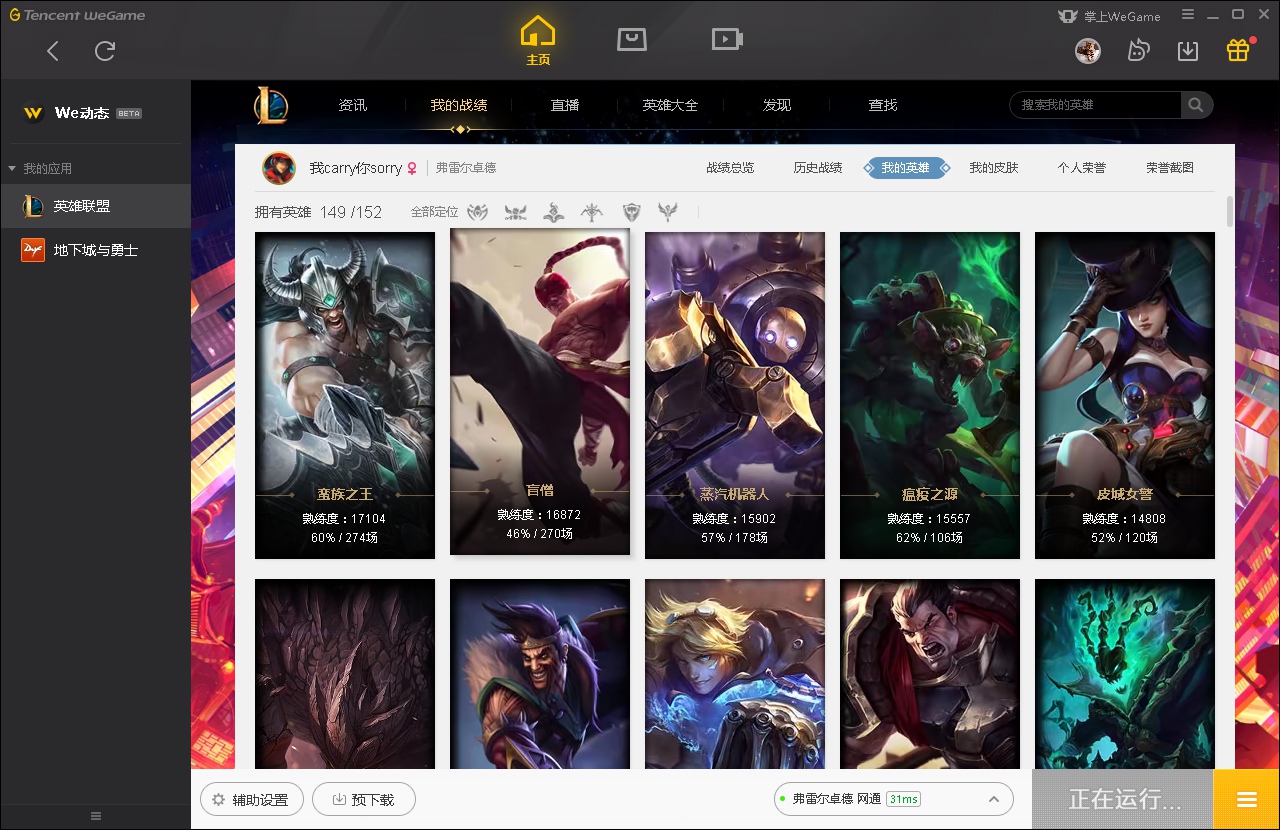Open the green Thresh hero card in second row
Viewport: 1280px width, 830px height.
point(1125,674)
